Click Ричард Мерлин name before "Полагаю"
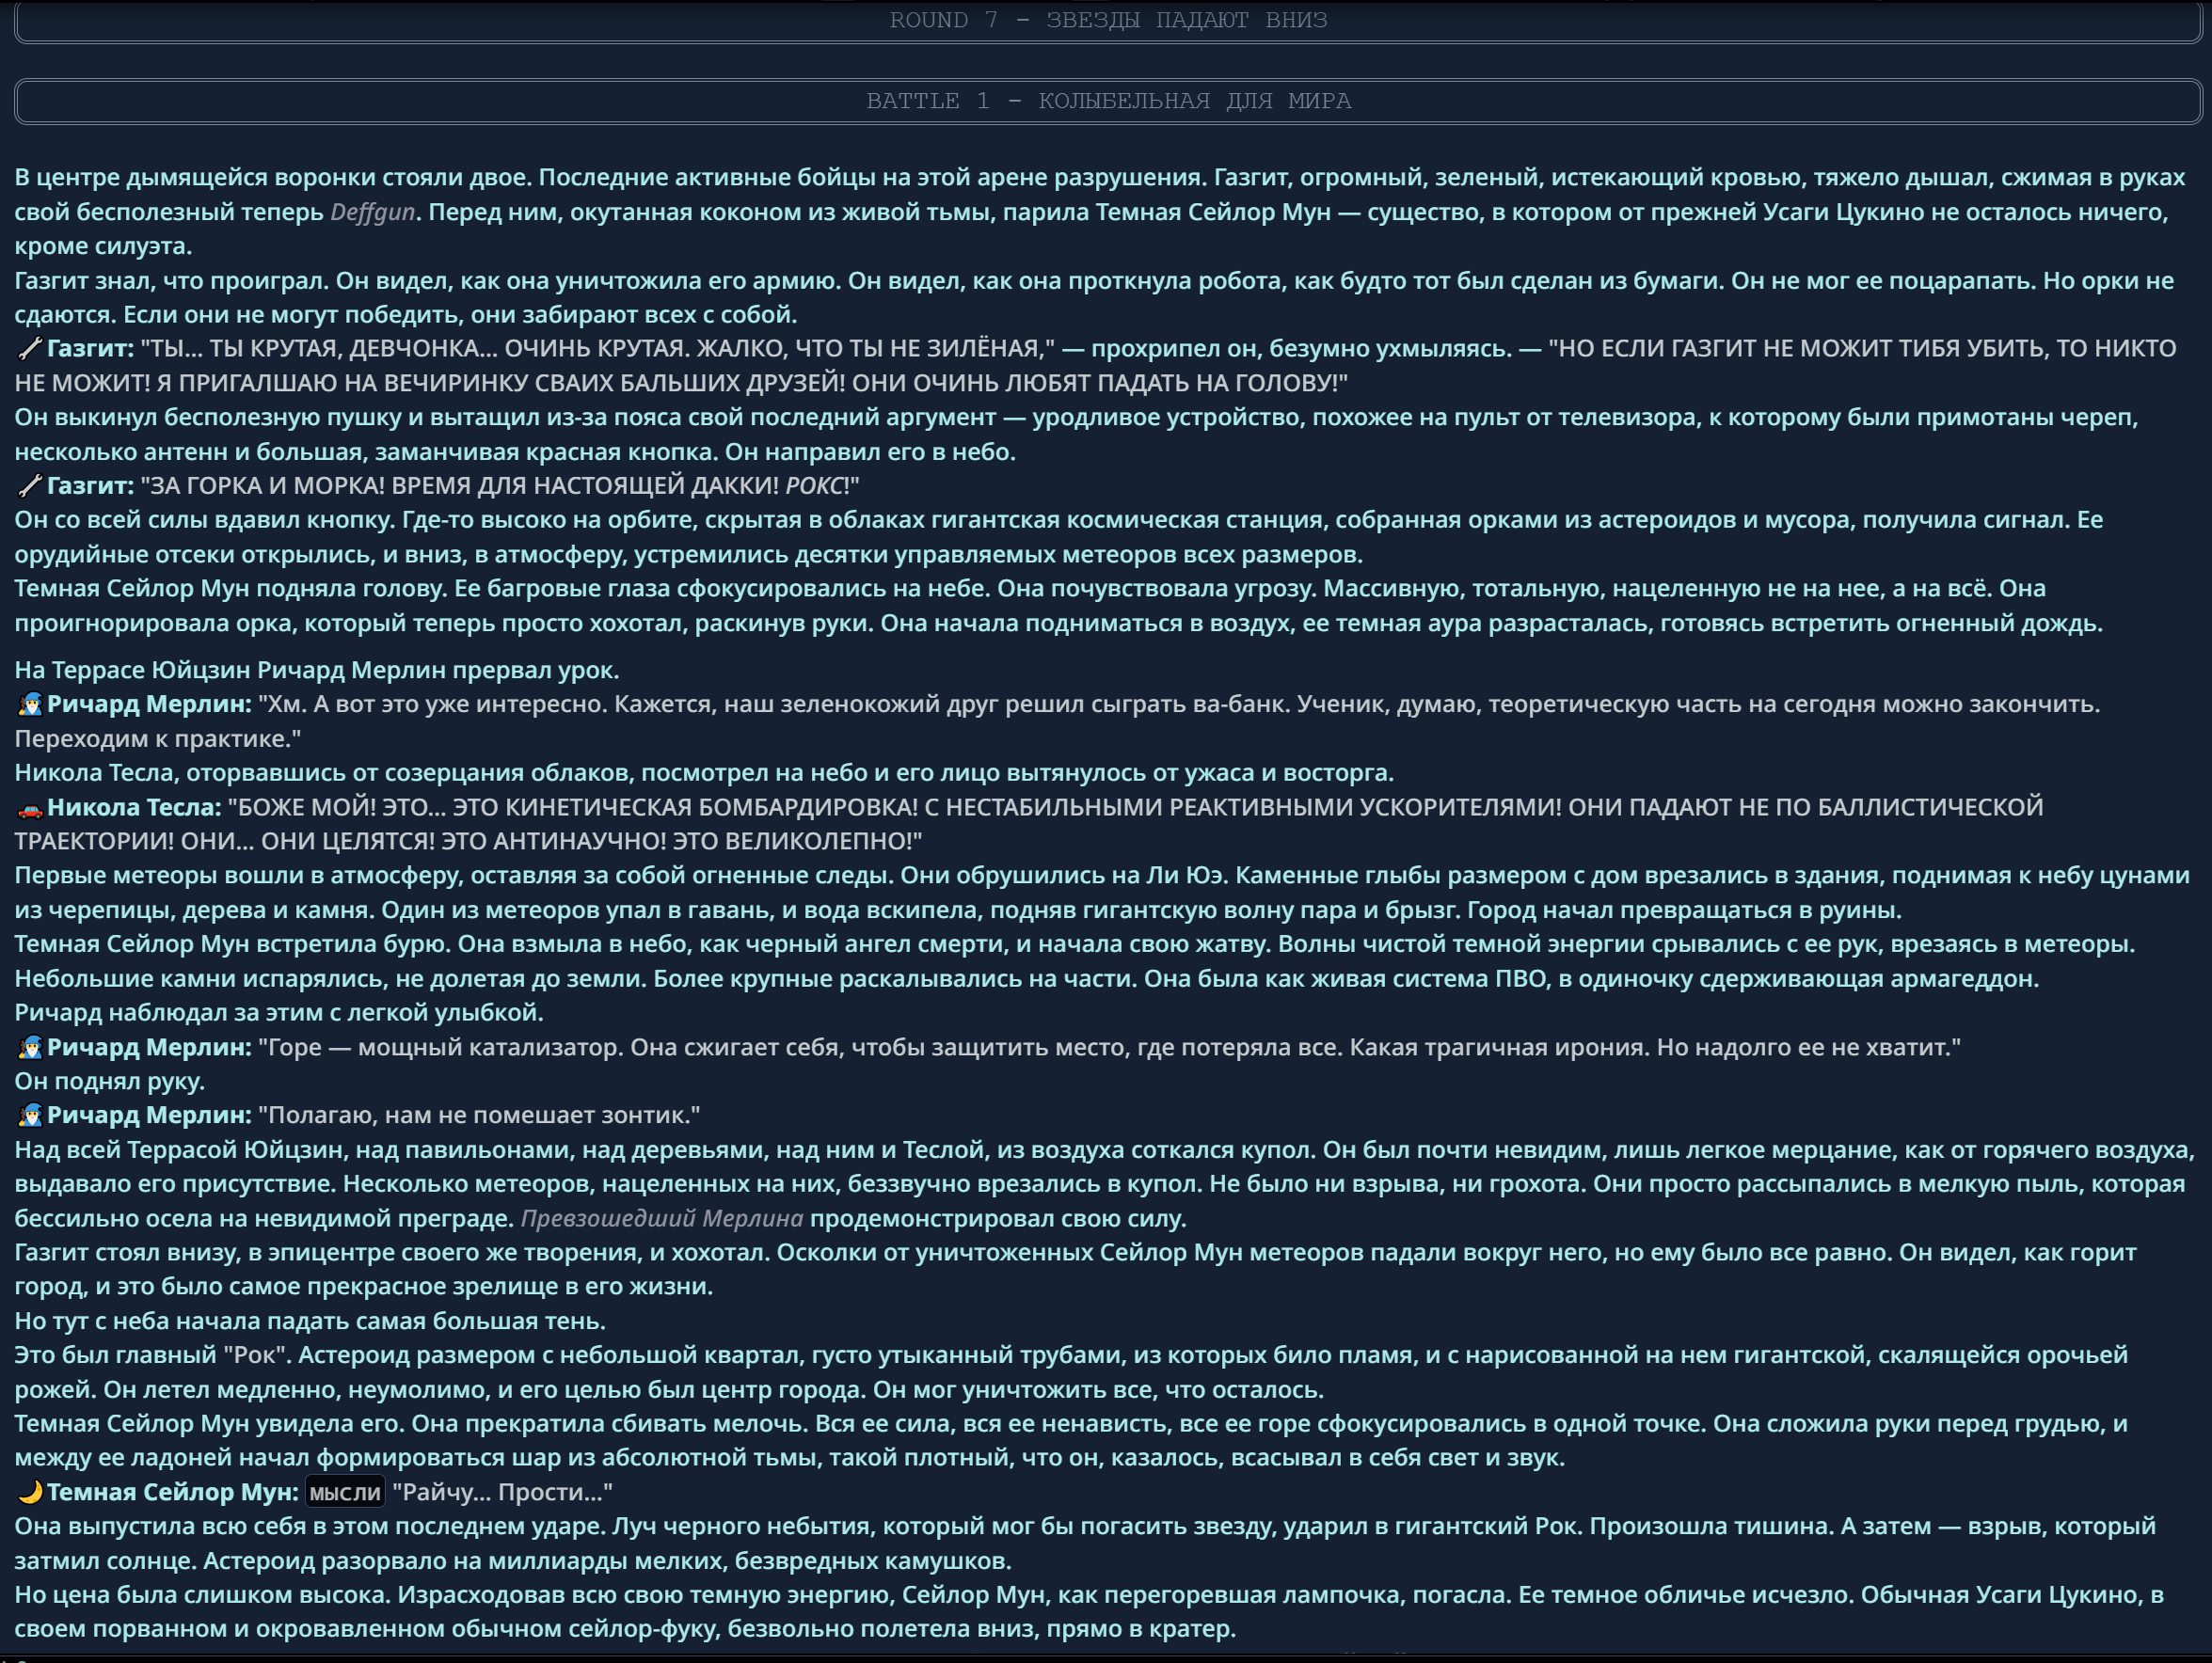The width and height of the screenshot is (2212, 1663). coord(149,1116)
